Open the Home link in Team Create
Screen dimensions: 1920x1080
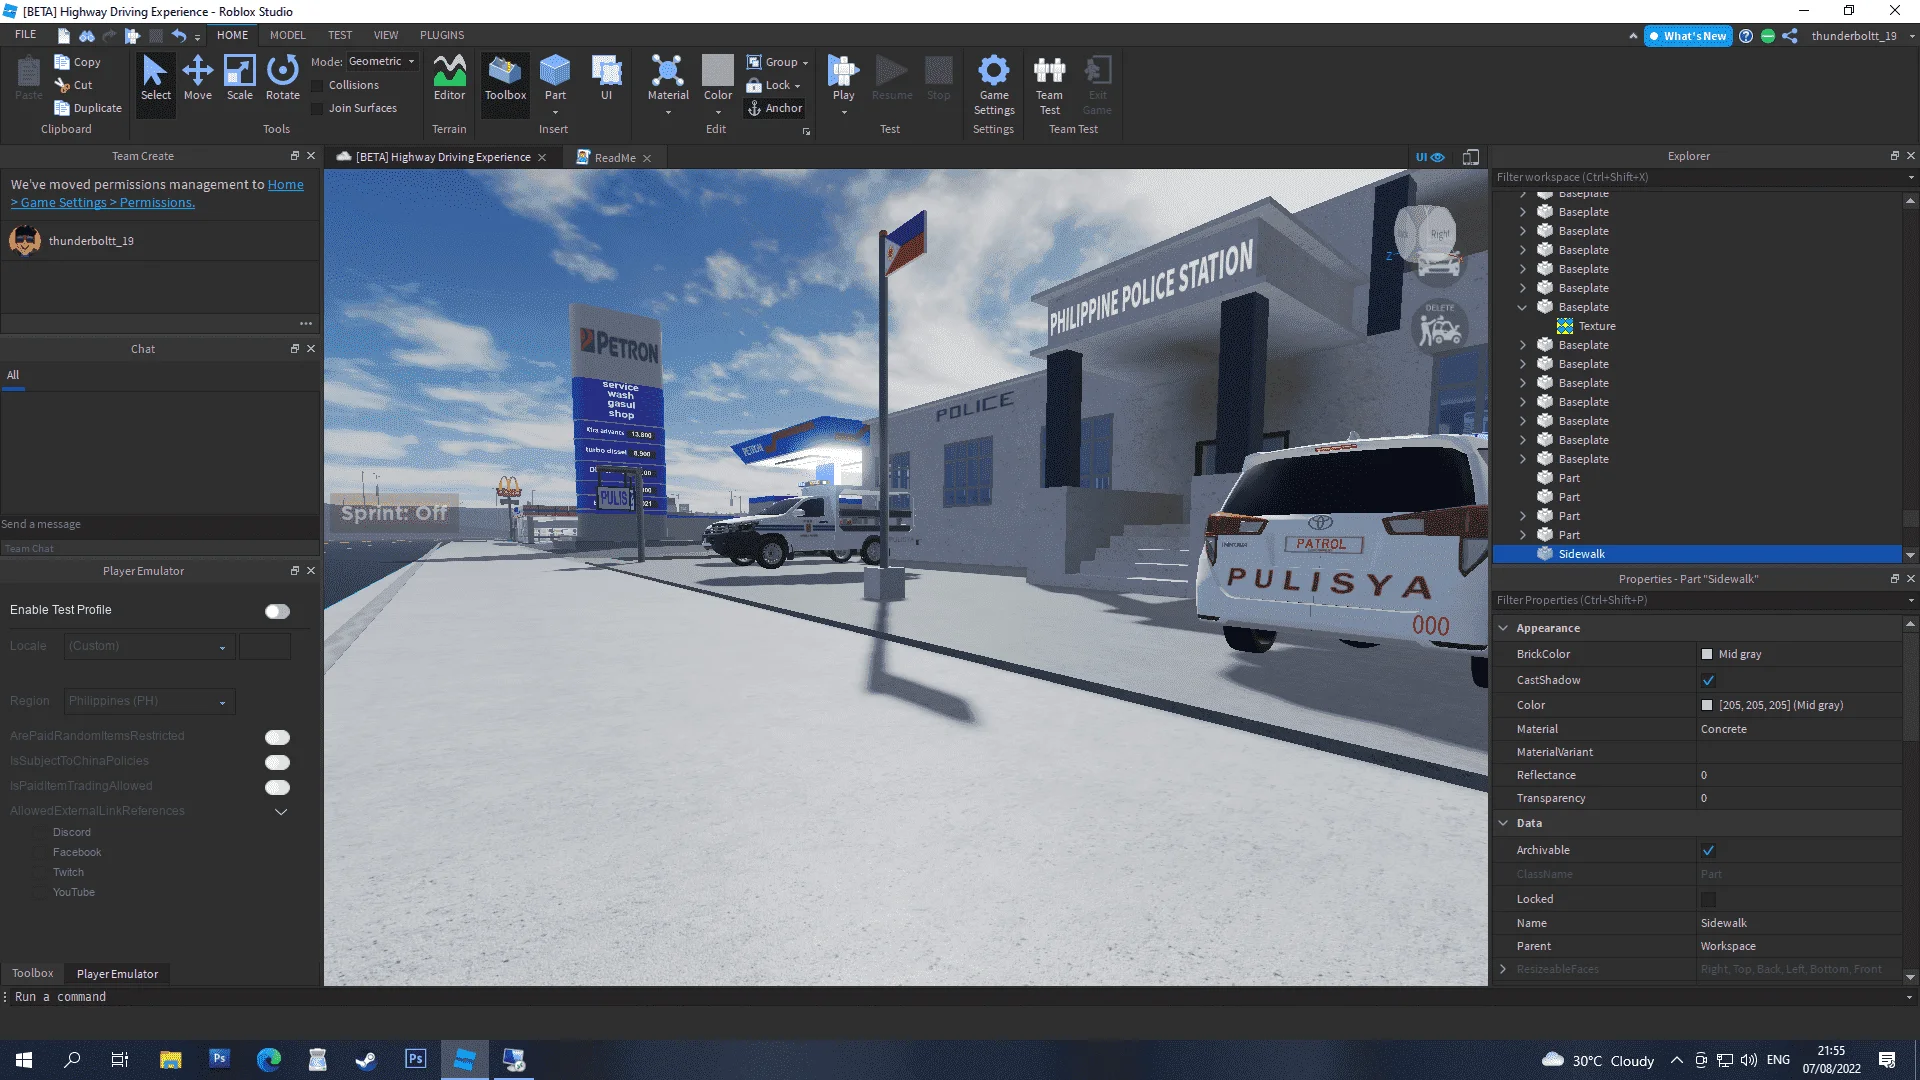point(285,185)
